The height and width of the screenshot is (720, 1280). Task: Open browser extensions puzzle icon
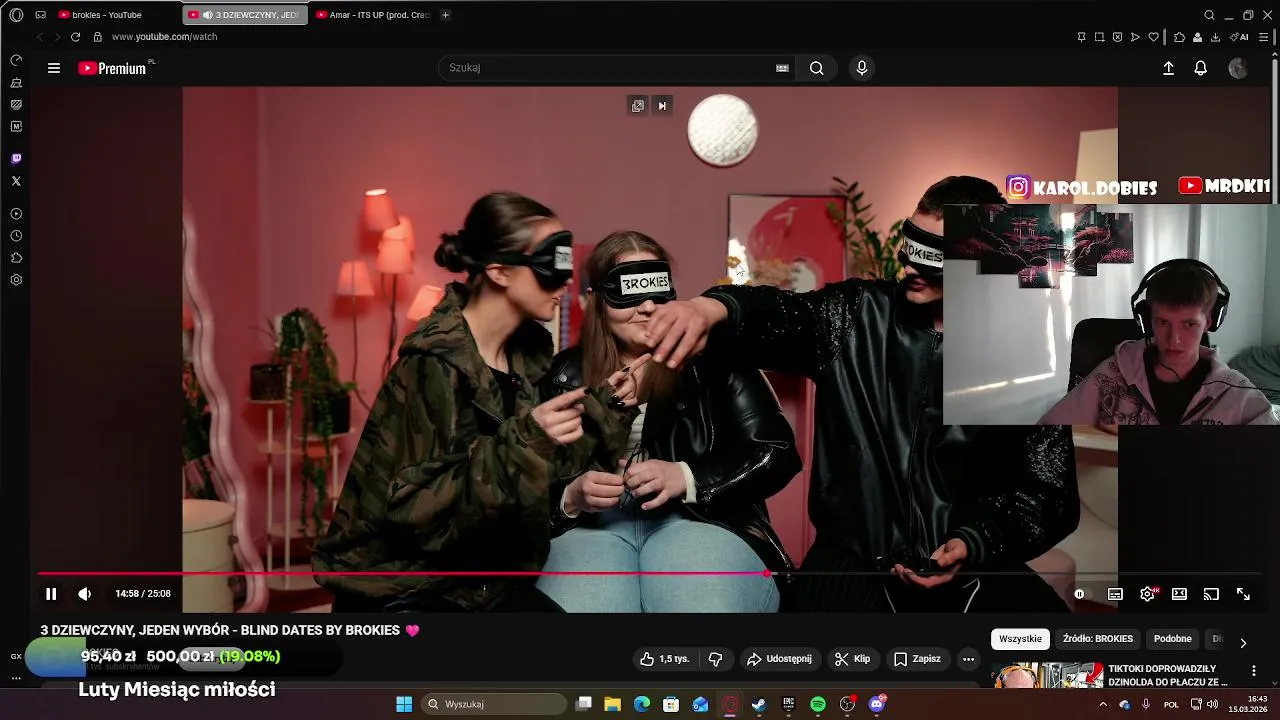pyautogui.click(x=1179, y=37)
